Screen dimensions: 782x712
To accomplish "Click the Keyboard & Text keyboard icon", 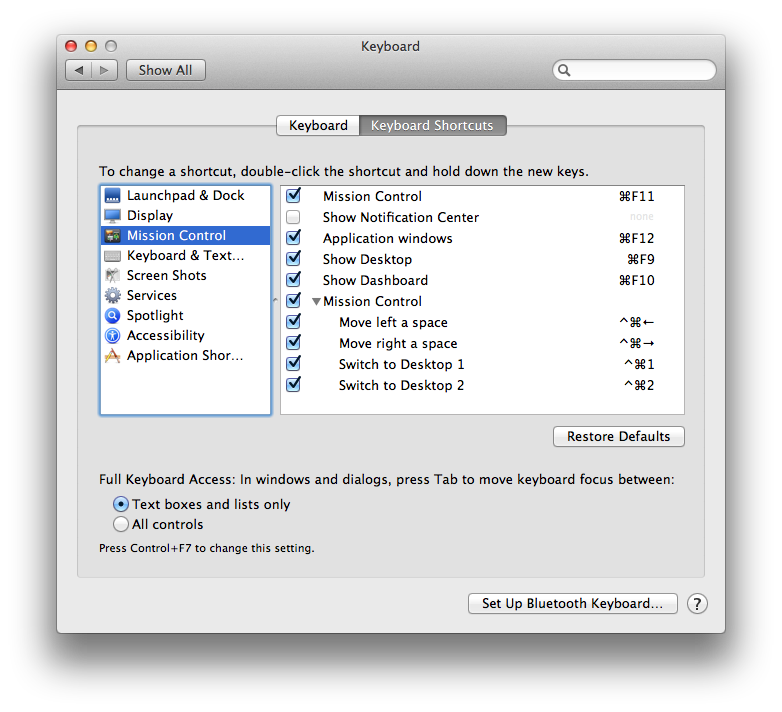I will [112, 256].
